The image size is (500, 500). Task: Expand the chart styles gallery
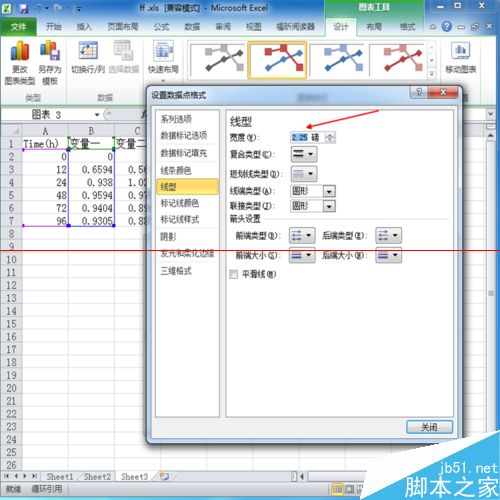pyautogui.click(x=432, y=74)
